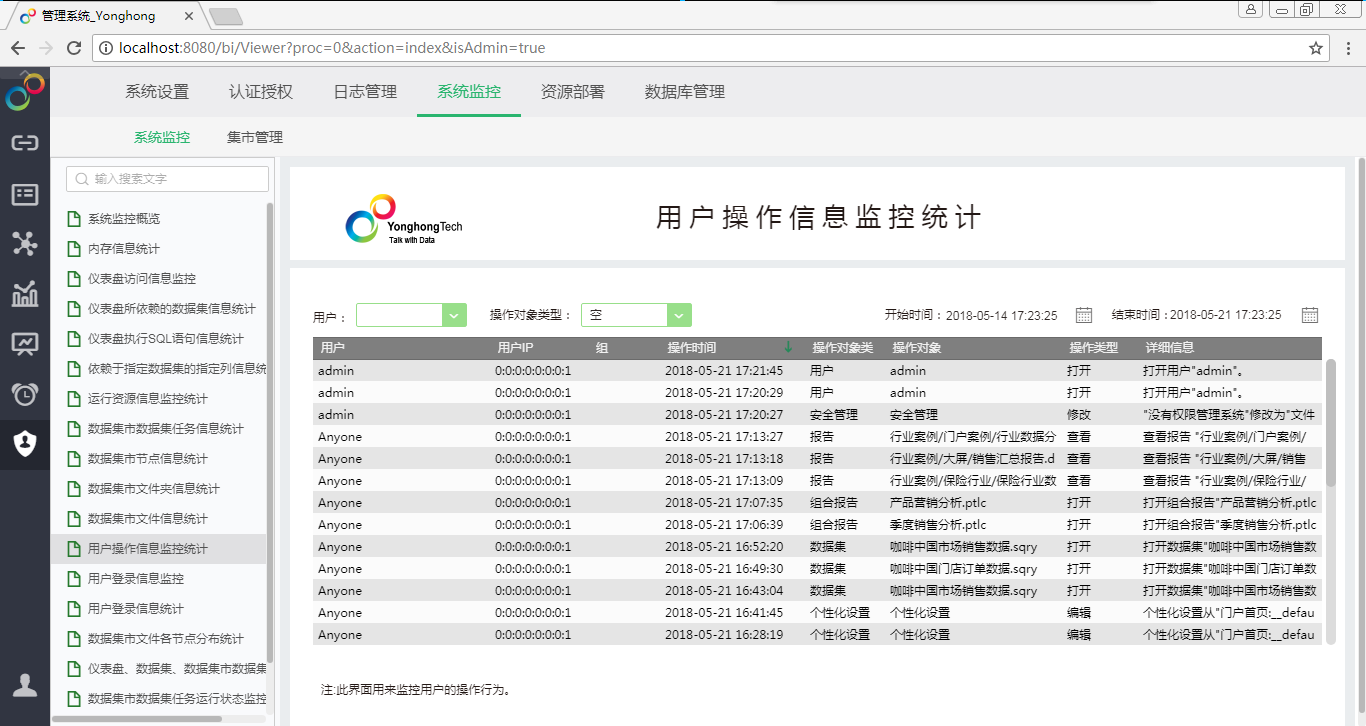Toggle sort arrow on 操作时间 column
Image resolution: width=1366 pixels, height=726 pixels.
[x=788, y=348]
